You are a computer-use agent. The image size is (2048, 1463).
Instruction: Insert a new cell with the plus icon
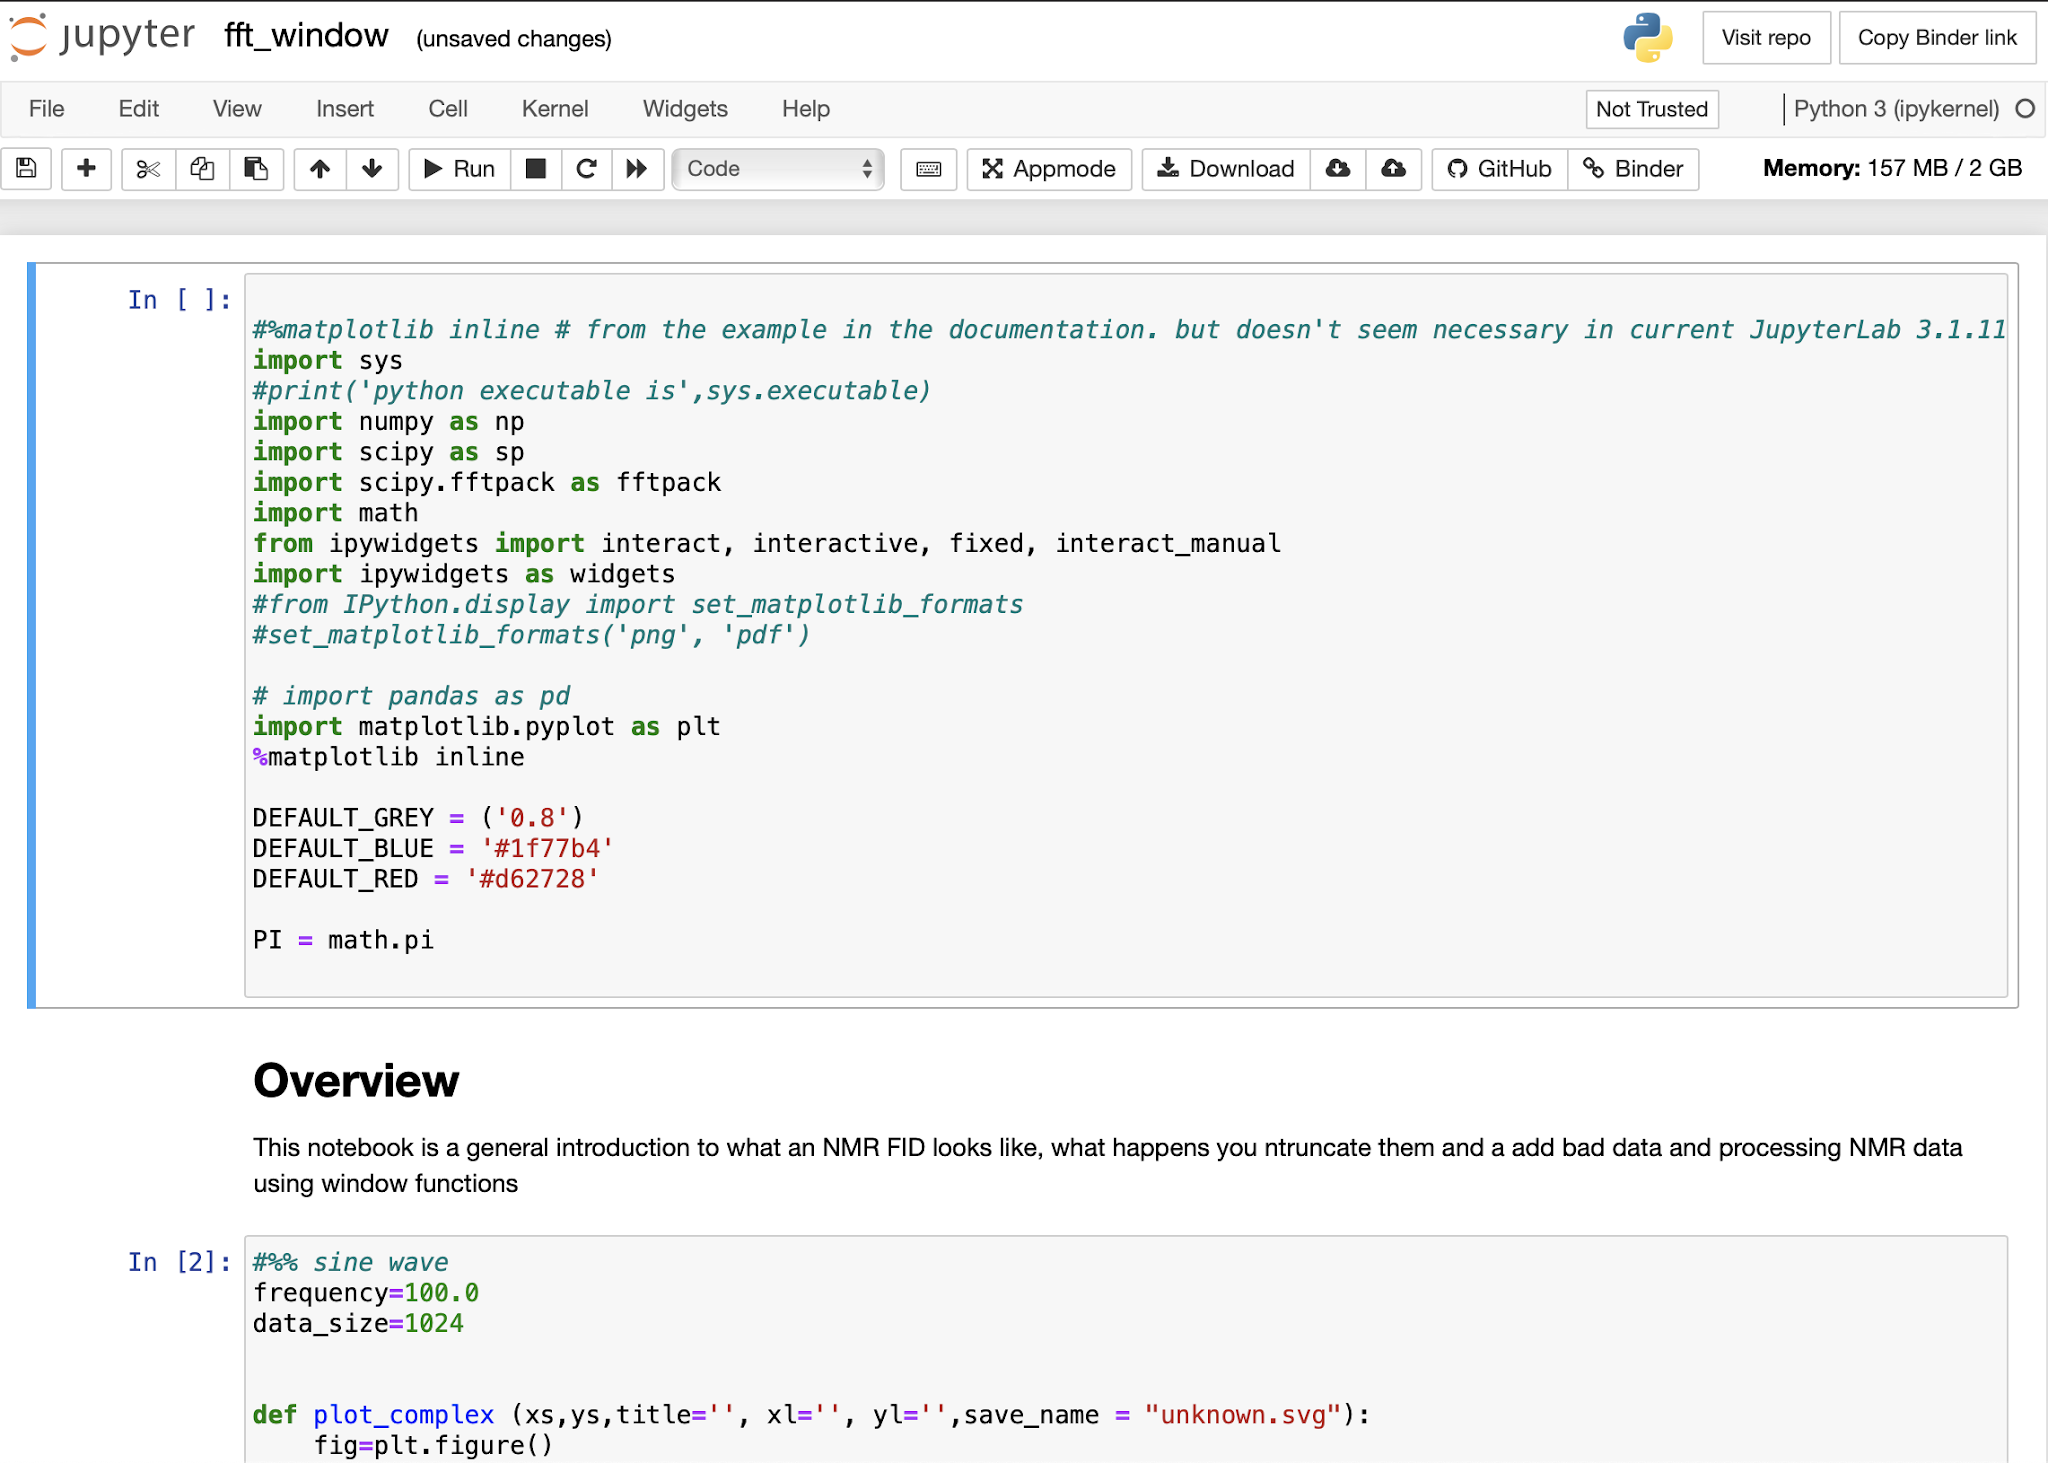click(86, 168)
